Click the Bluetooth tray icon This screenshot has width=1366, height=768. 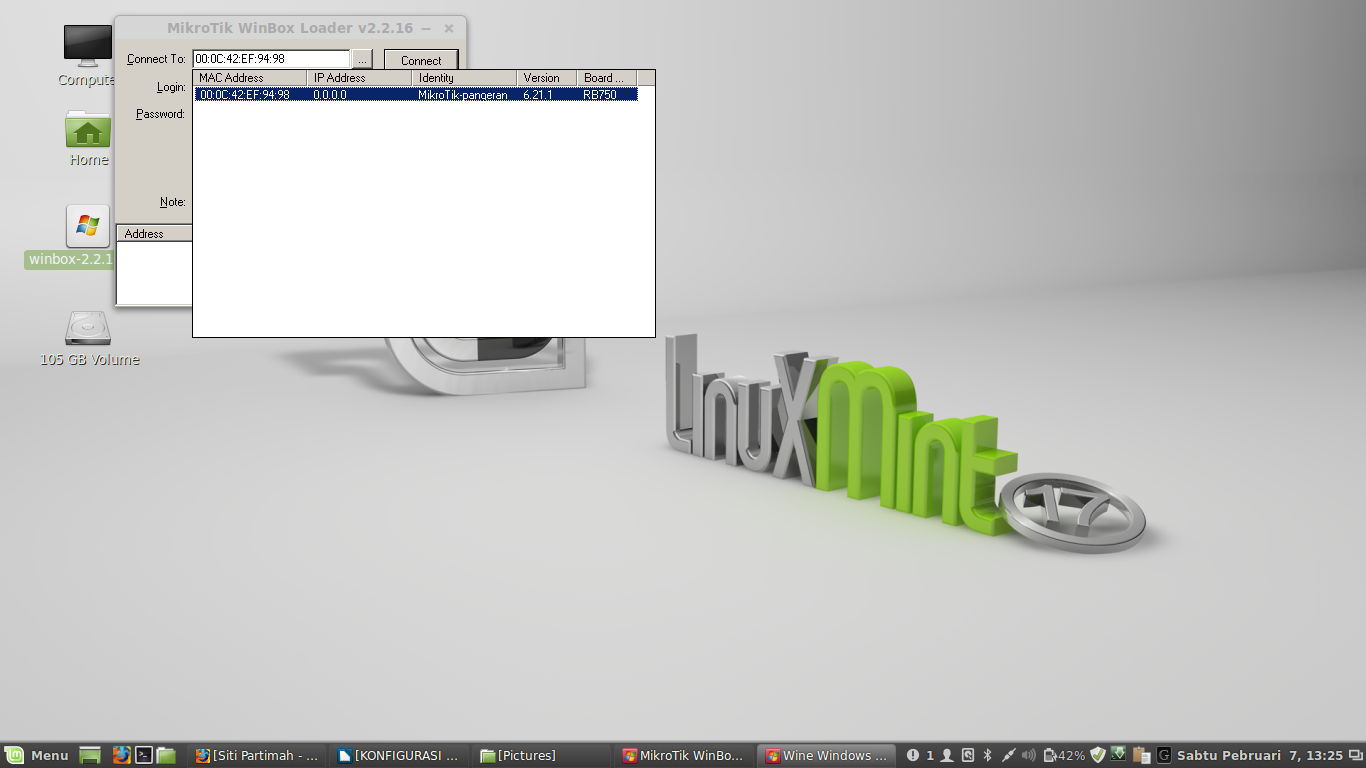pos(987,755)
